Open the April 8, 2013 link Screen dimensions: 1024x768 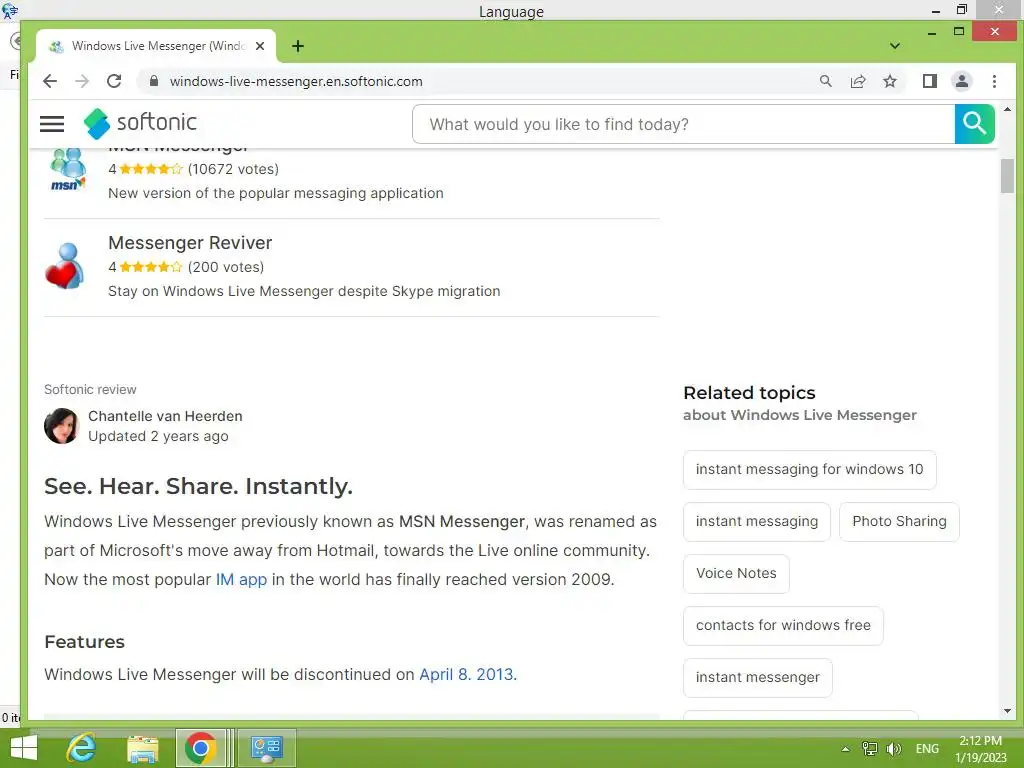click(x=468, y=674)
